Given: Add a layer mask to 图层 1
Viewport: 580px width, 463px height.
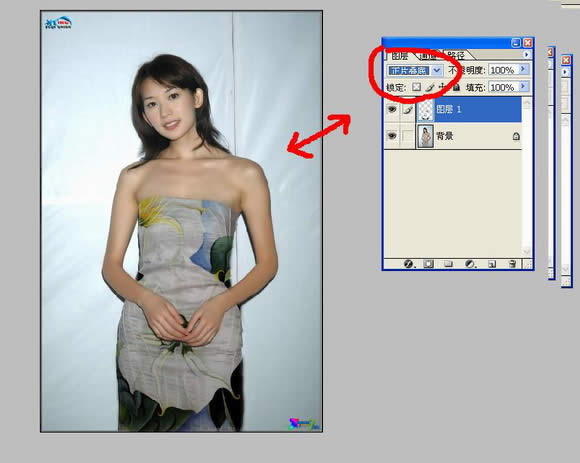Looking at the screenshot, I should point(428,264).
